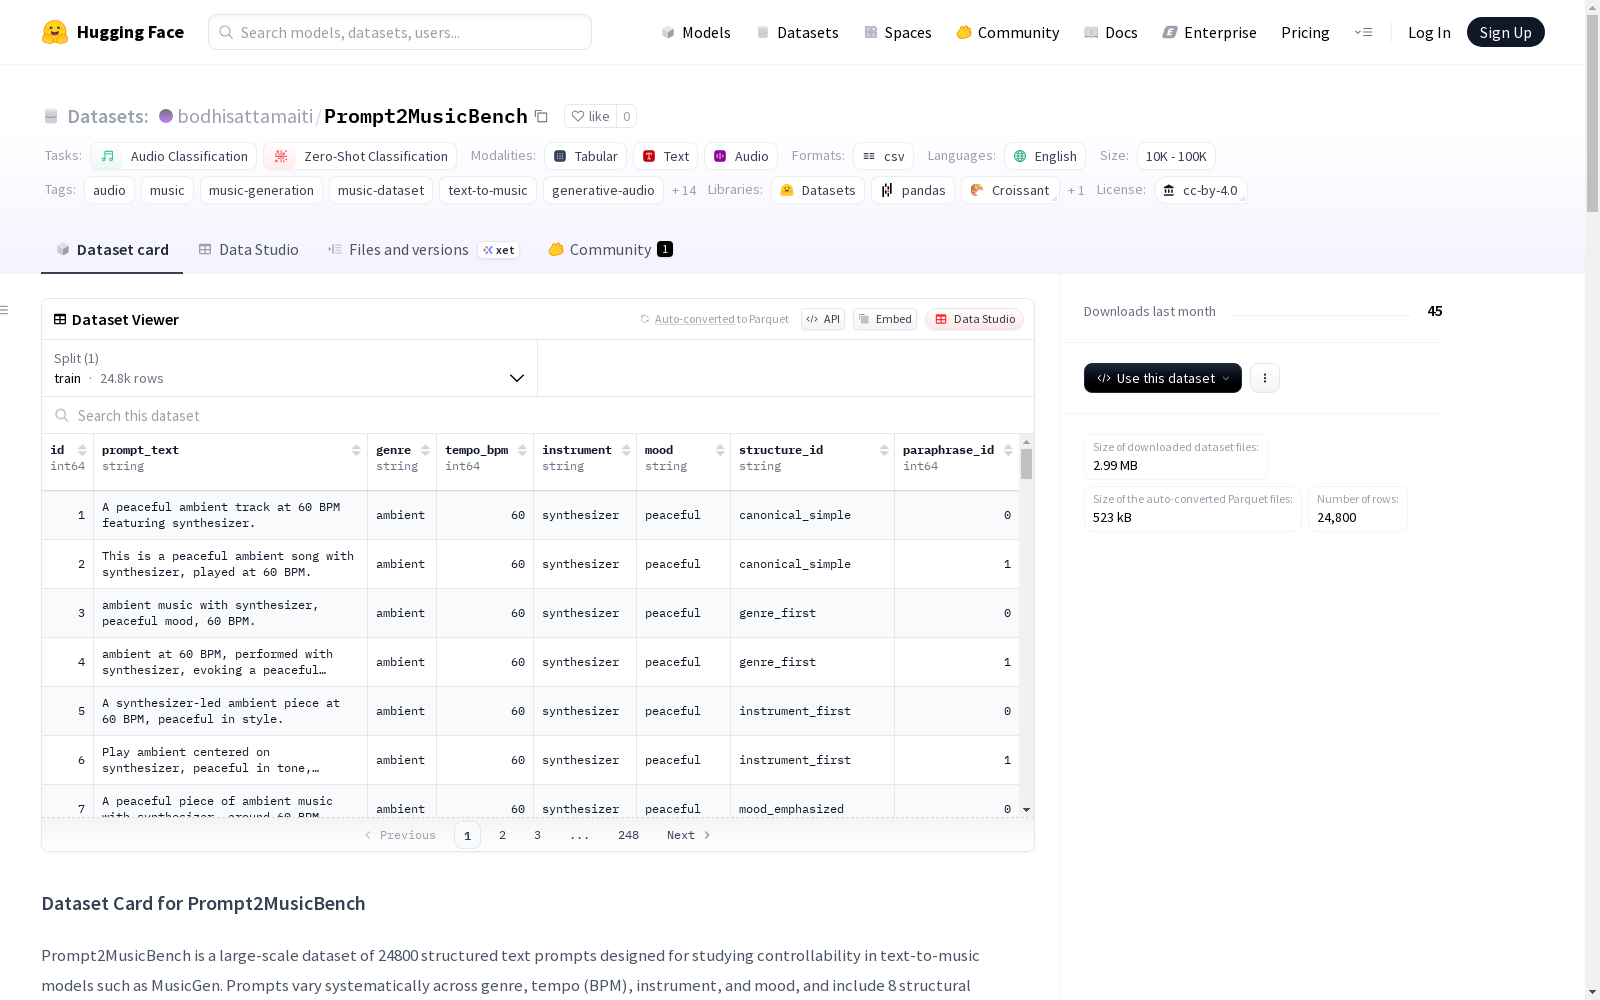1600x1000 pixels.
Task: Switch to the Data Studio tab
Action: [248, 250]
